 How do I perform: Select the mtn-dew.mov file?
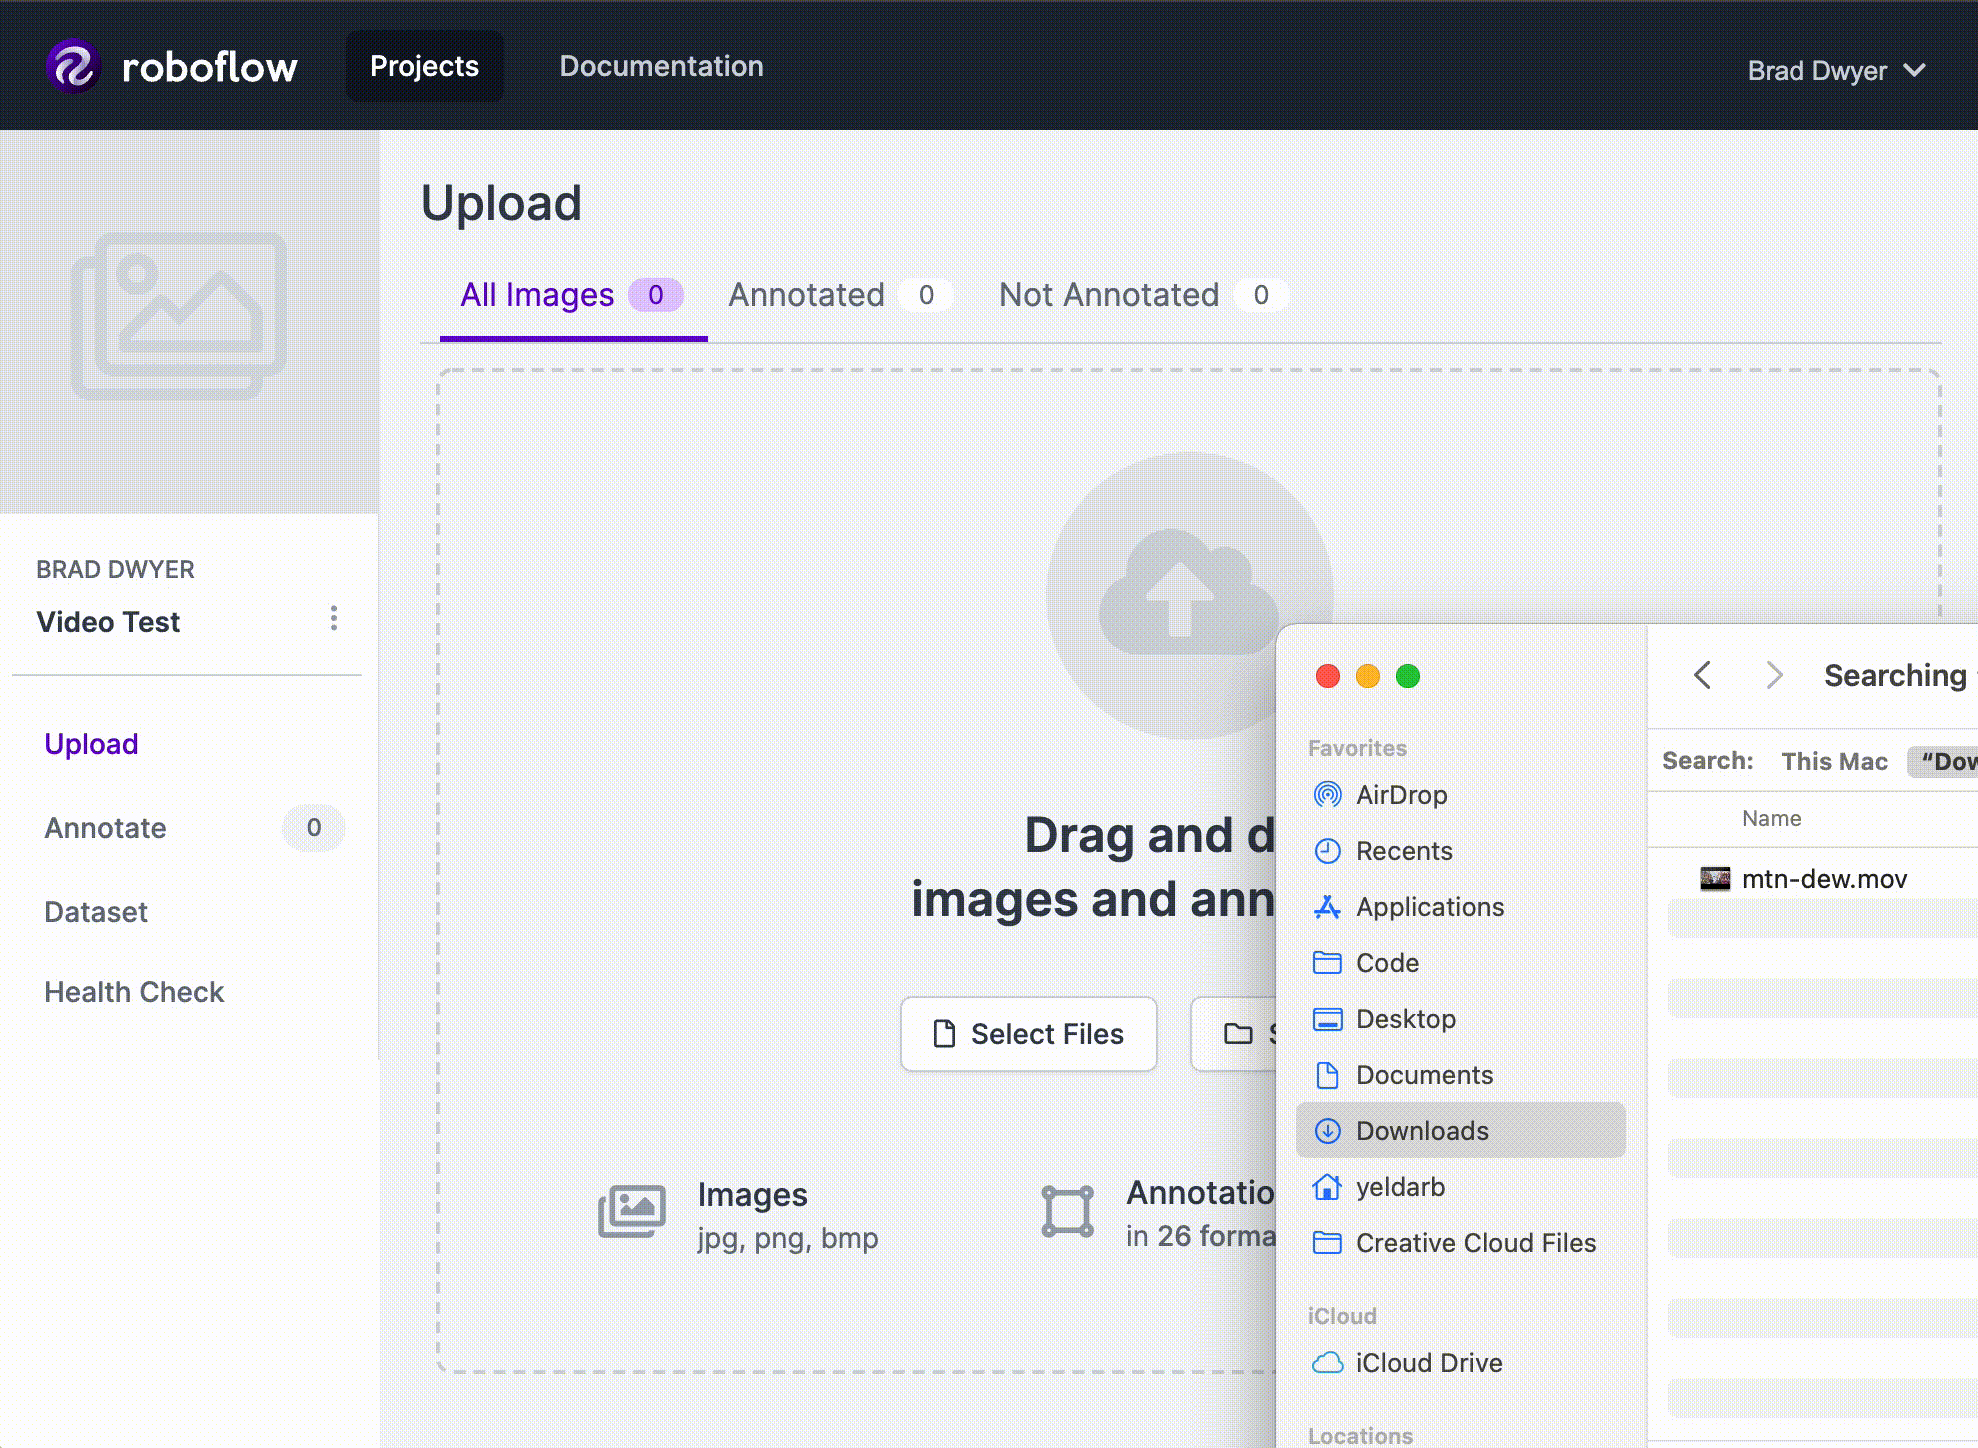[1823, 879]
